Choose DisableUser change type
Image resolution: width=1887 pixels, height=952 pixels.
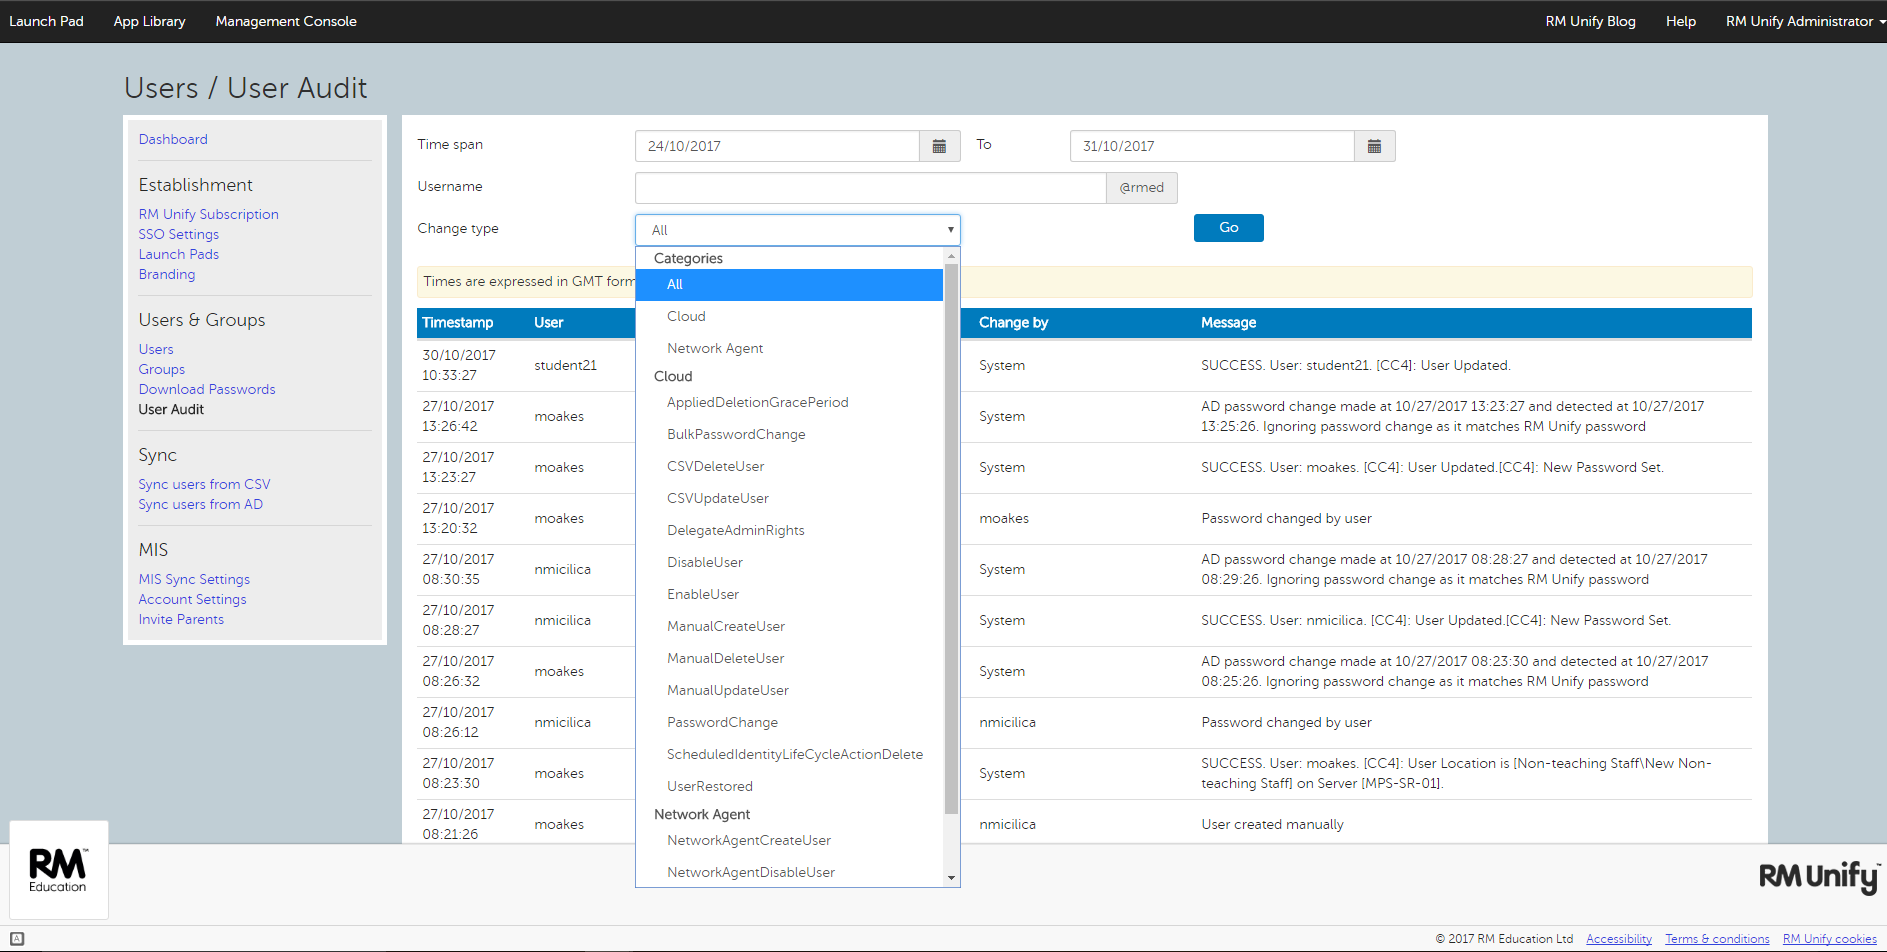(789, 563)
